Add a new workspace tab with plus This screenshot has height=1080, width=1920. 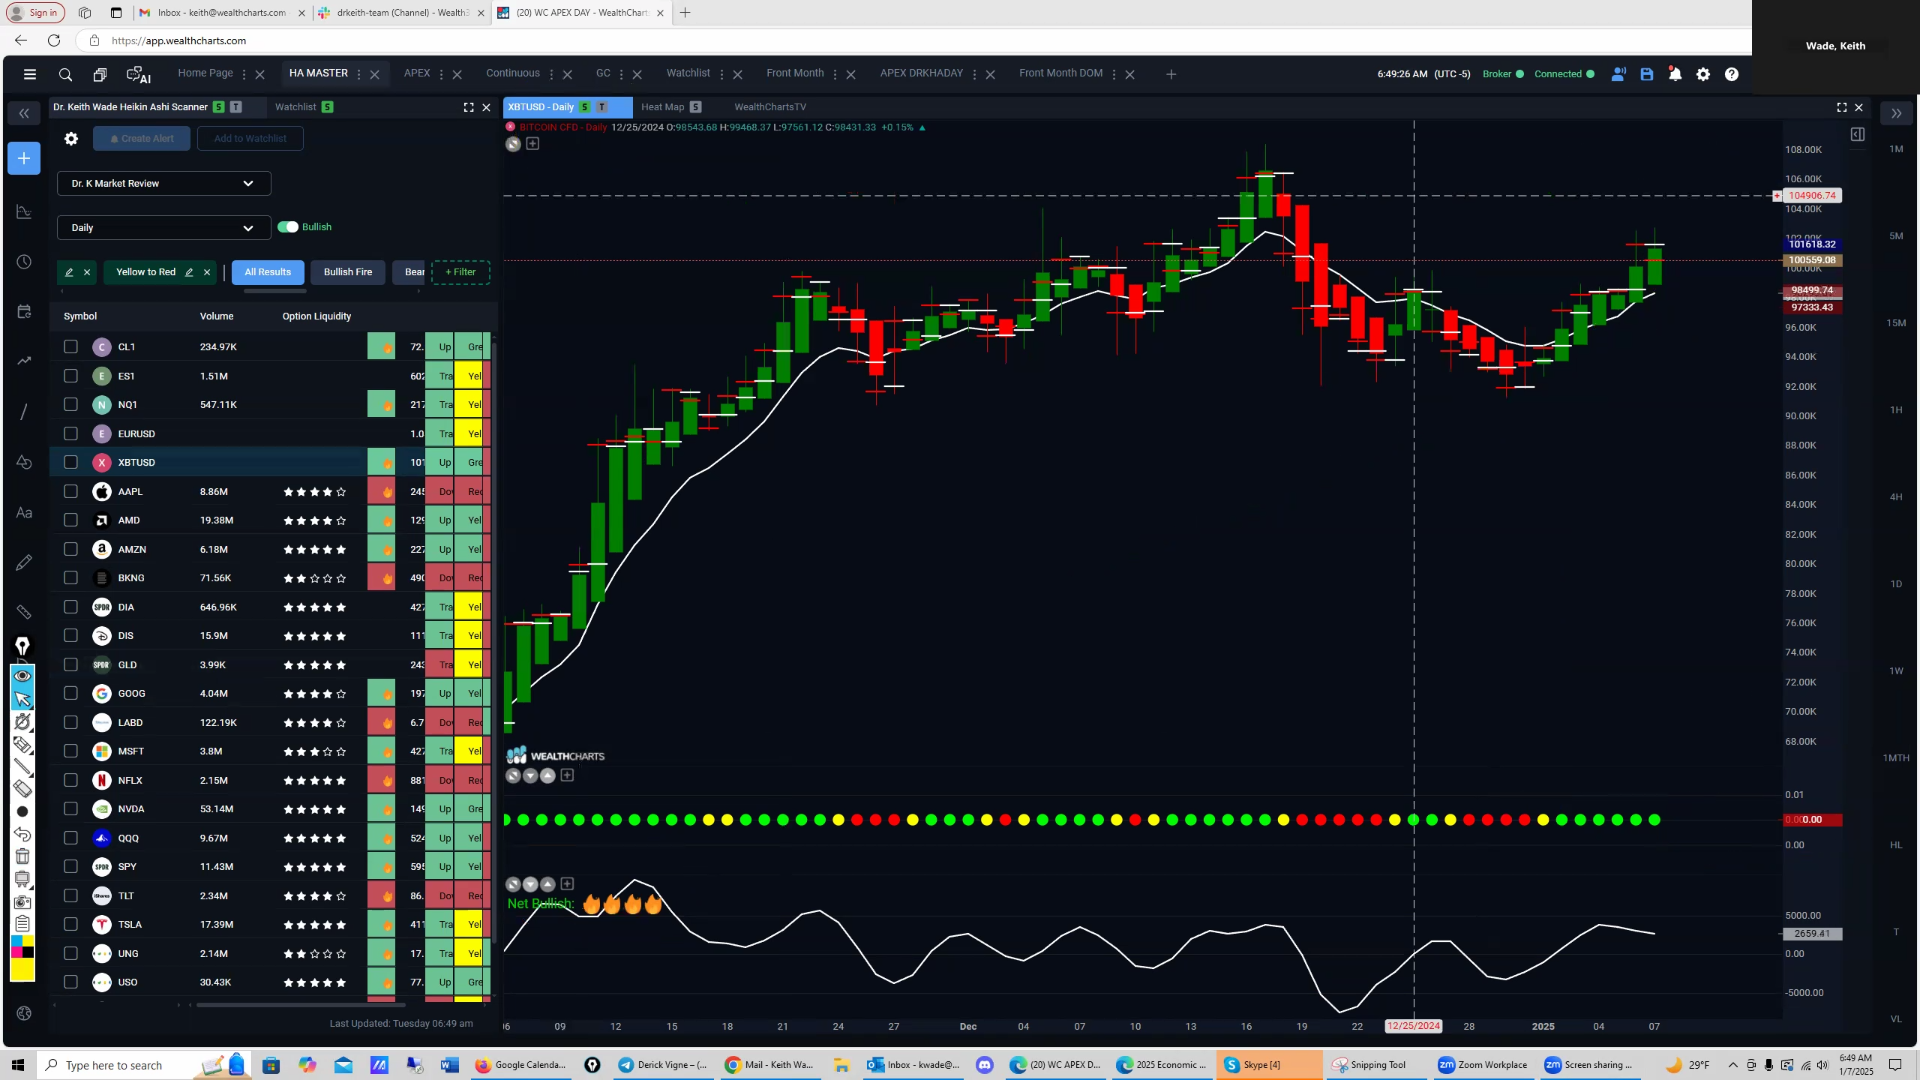coord(1170,74)
